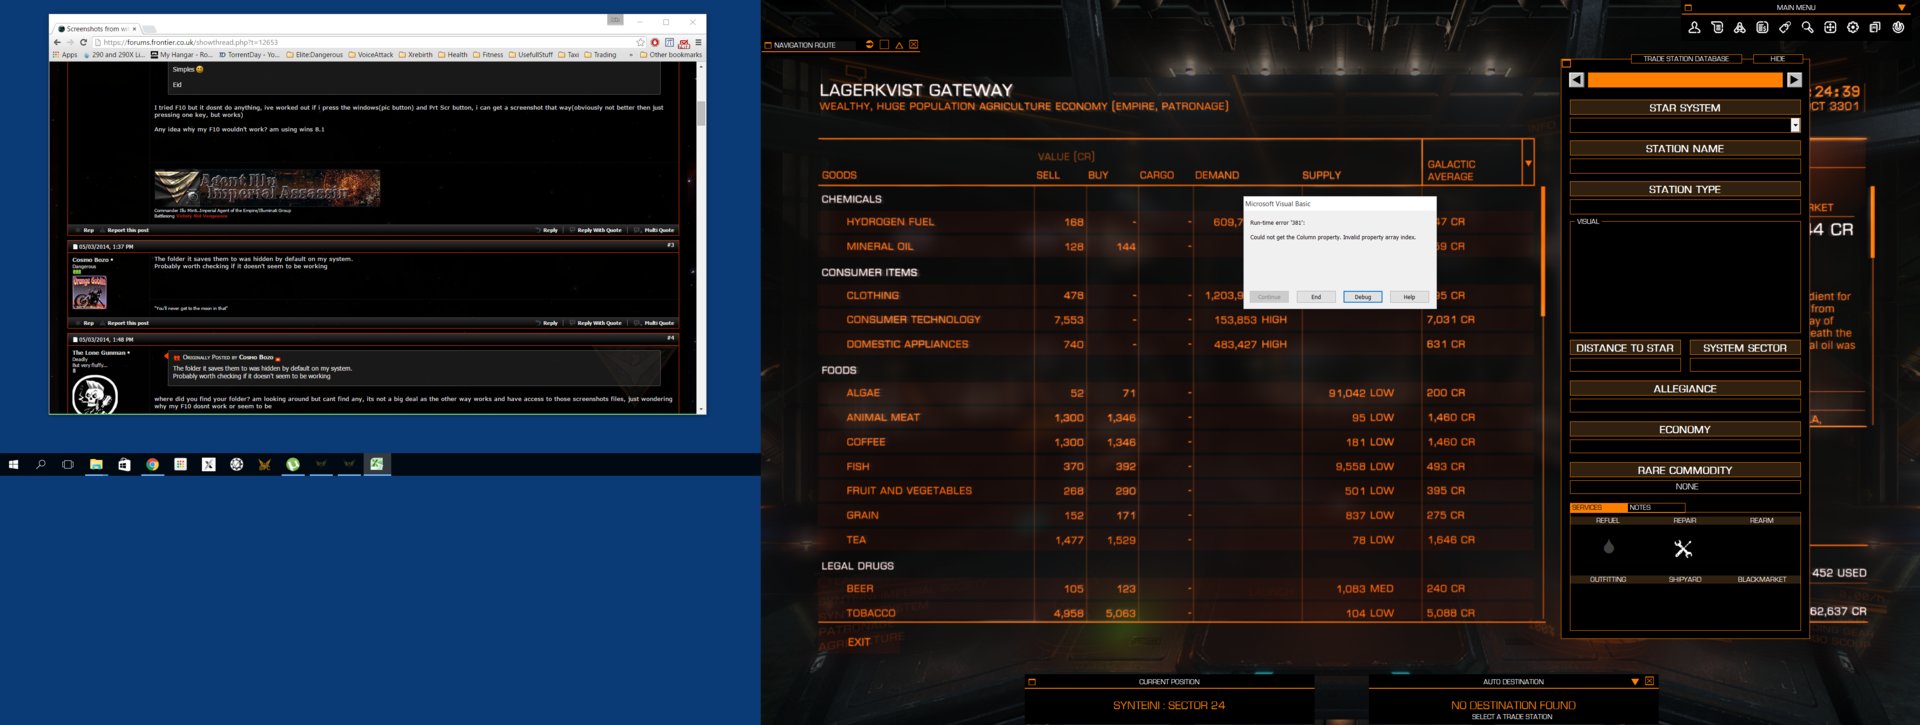Close the Navigation Route panel with the X
1920x725 pixels.
[x=914, y=45]
